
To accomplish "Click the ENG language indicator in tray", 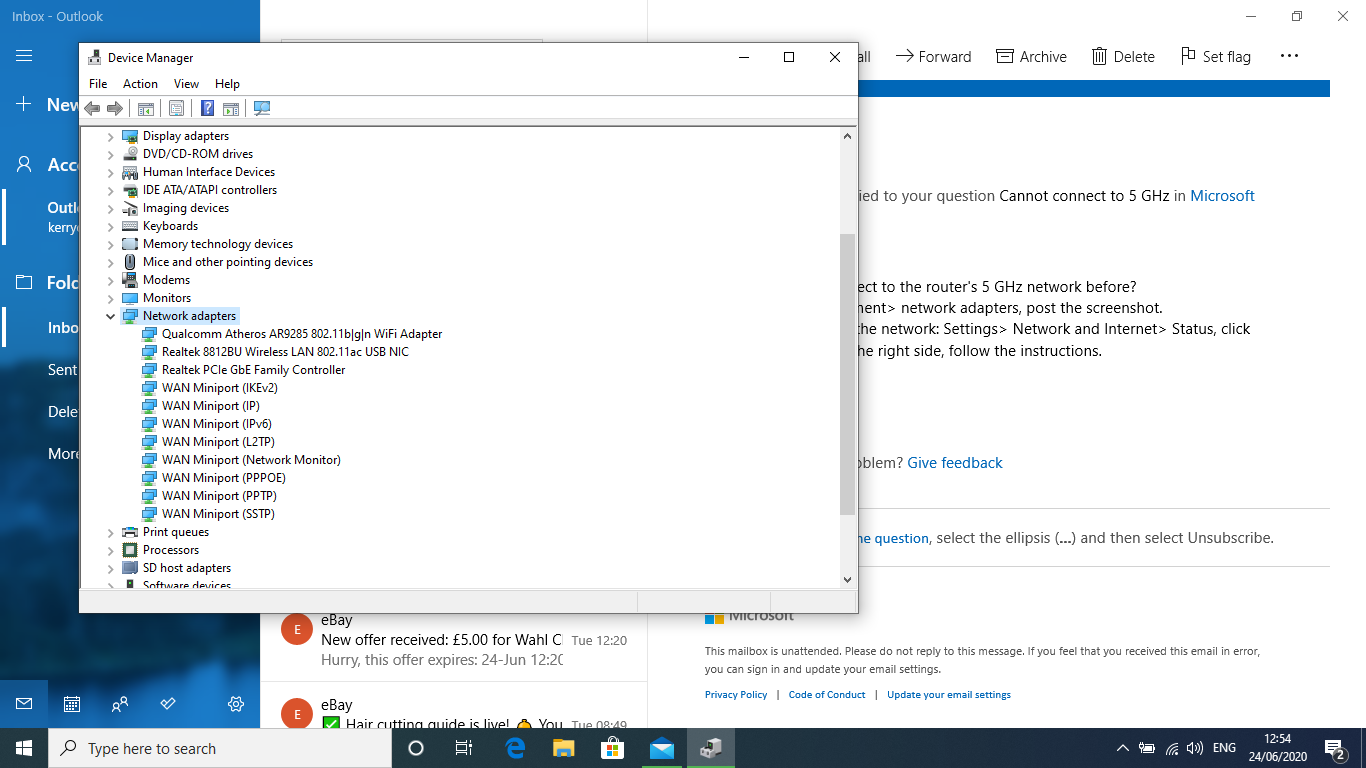I will [1224, 748].
